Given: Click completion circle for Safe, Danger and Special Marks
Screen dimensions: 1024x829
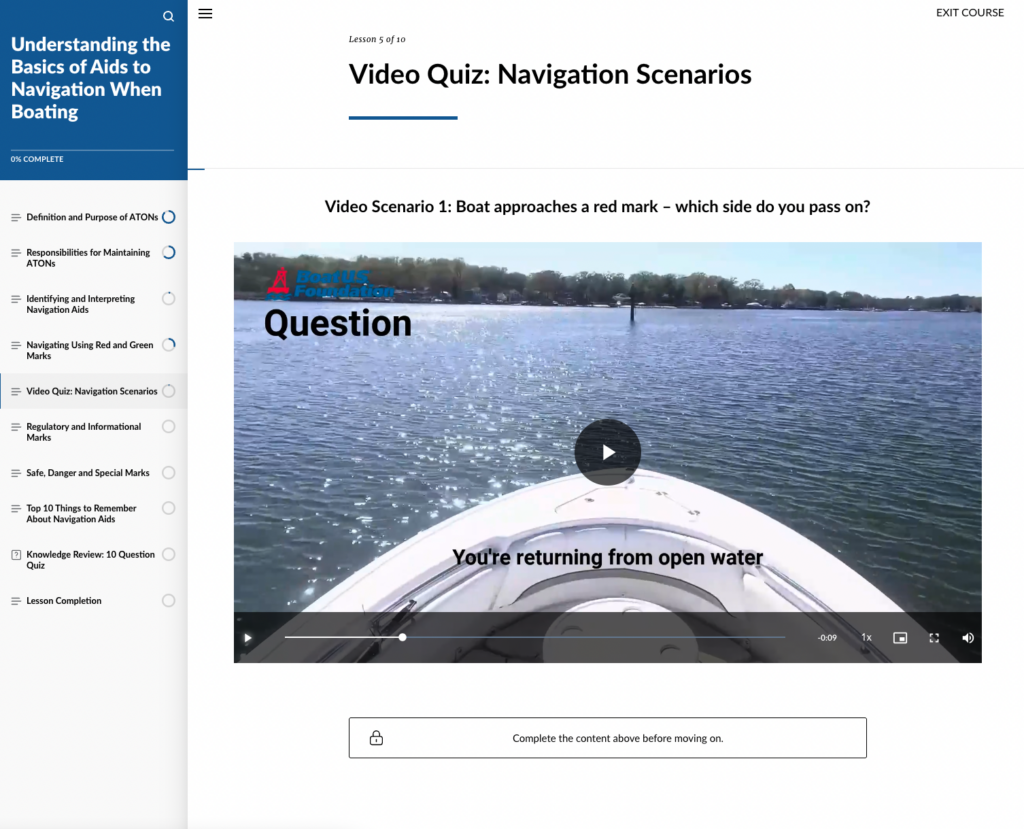Looking at the screenshot, I should (168, 473).
